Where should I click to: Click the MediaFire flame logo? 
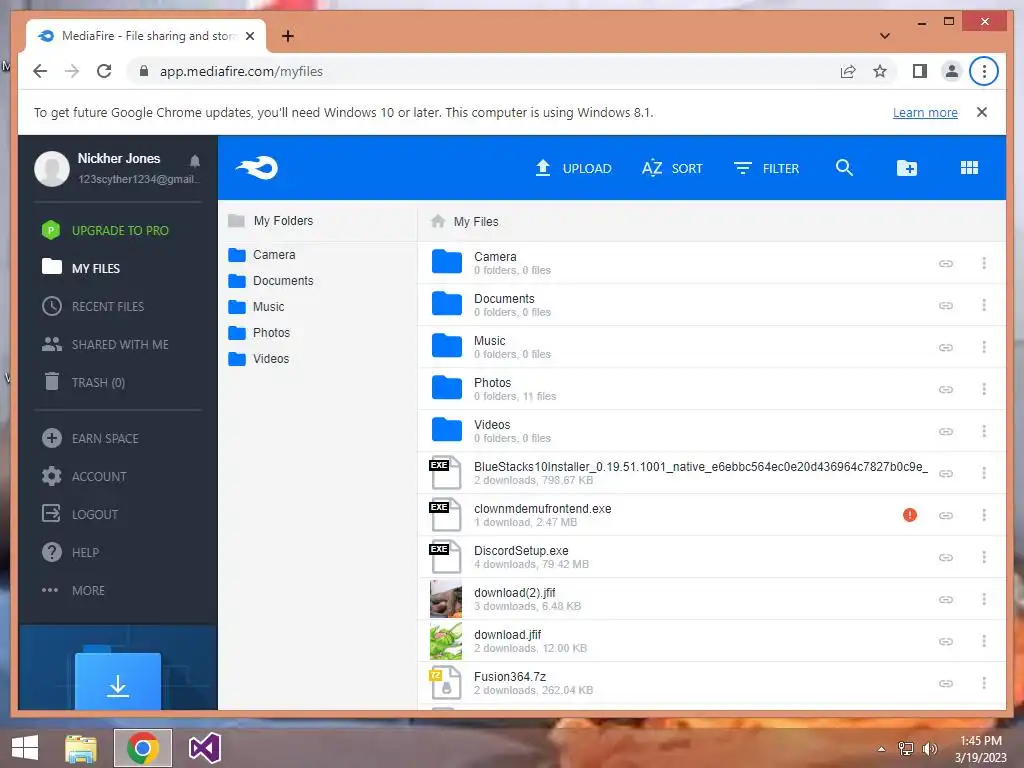pyautogui.click(x=257, y=168)
